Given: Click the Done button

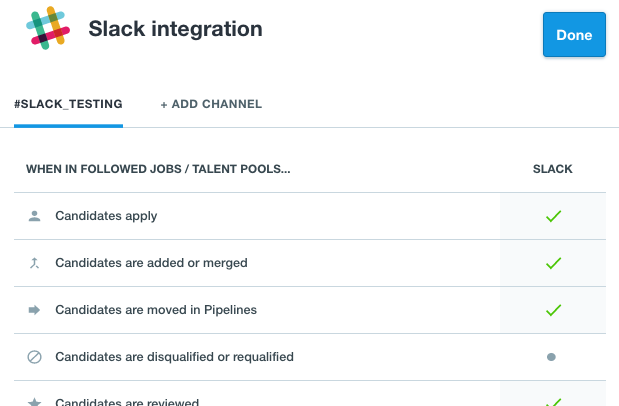Looking at the screenshot, I should (x=574, y=35).
